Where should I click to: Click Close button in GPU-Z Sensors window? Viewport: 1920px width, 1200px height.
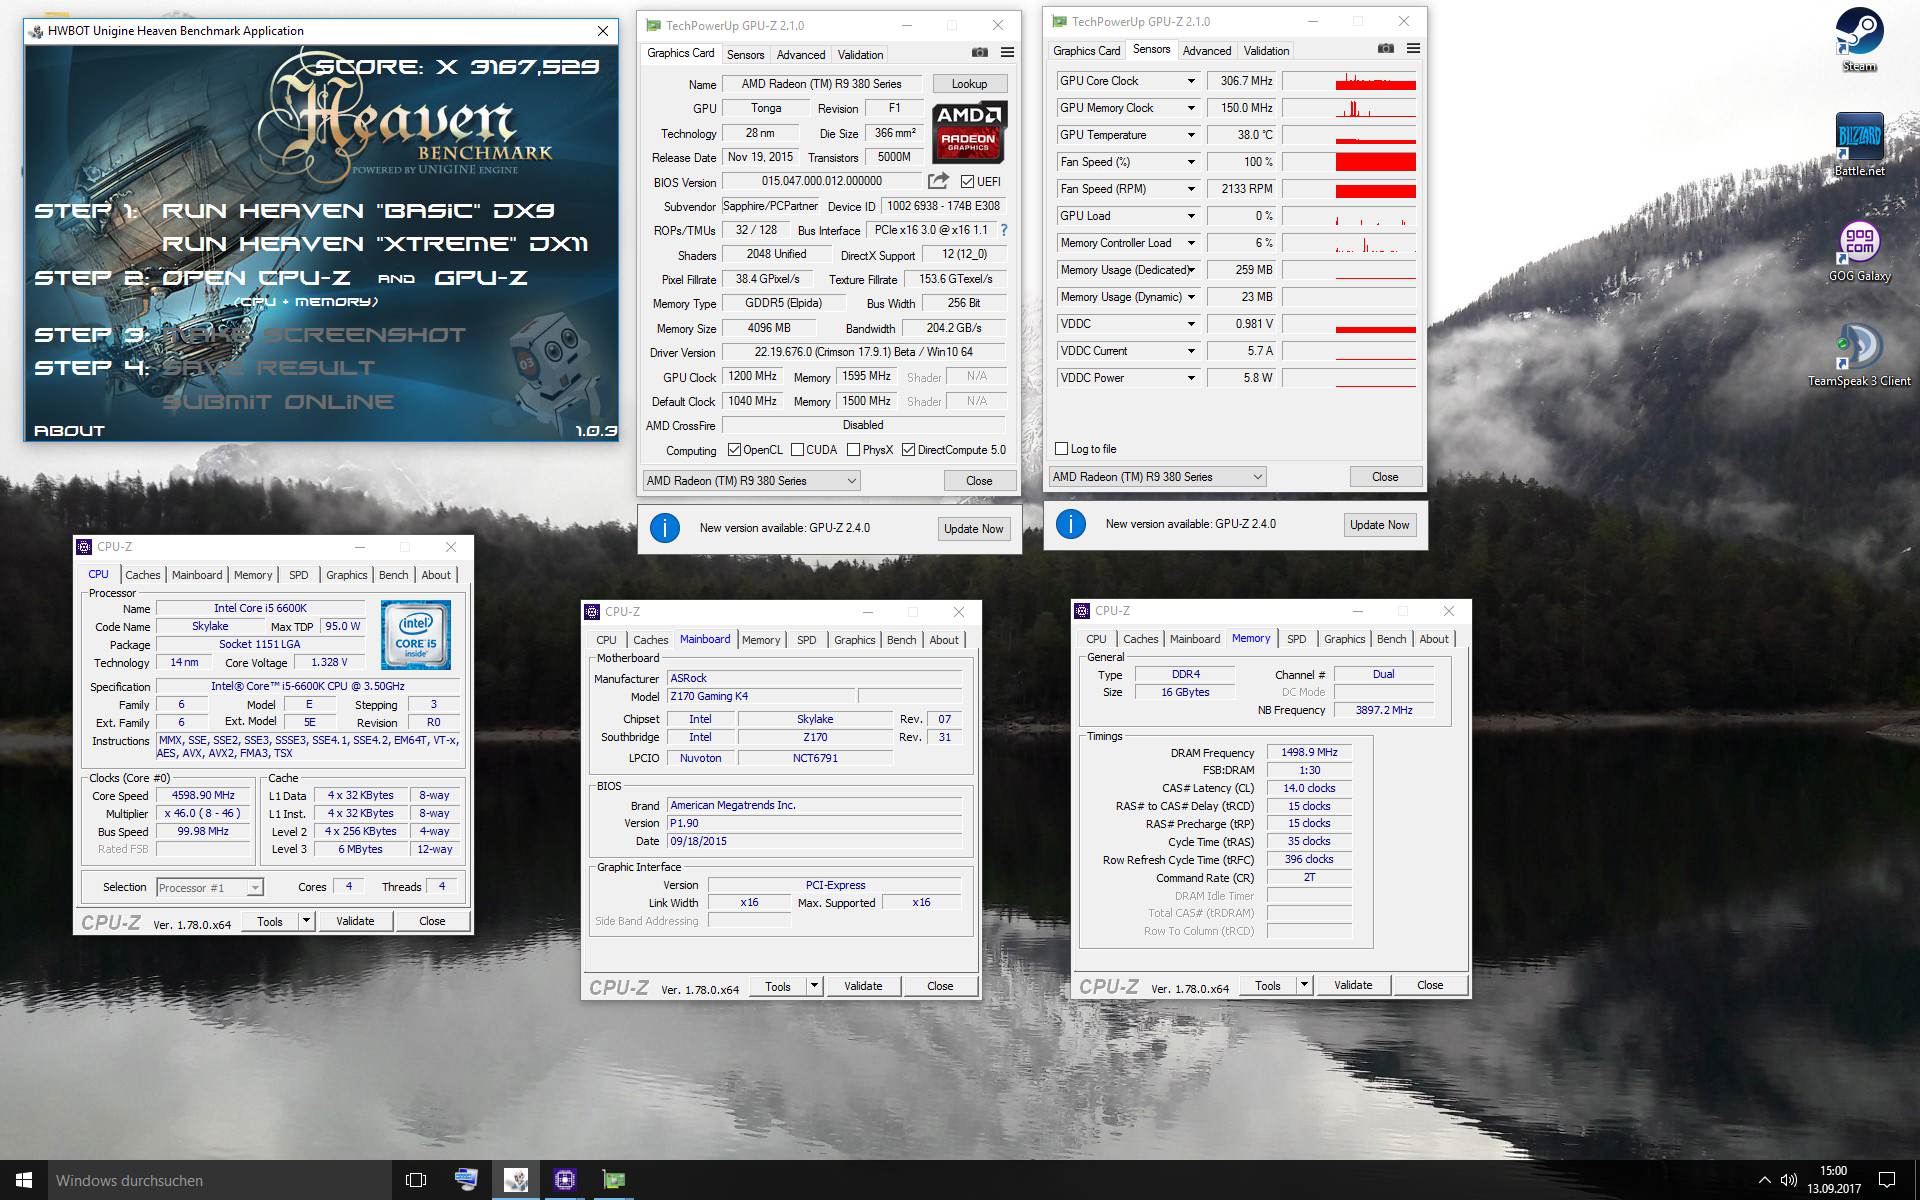coord(1385,477)
